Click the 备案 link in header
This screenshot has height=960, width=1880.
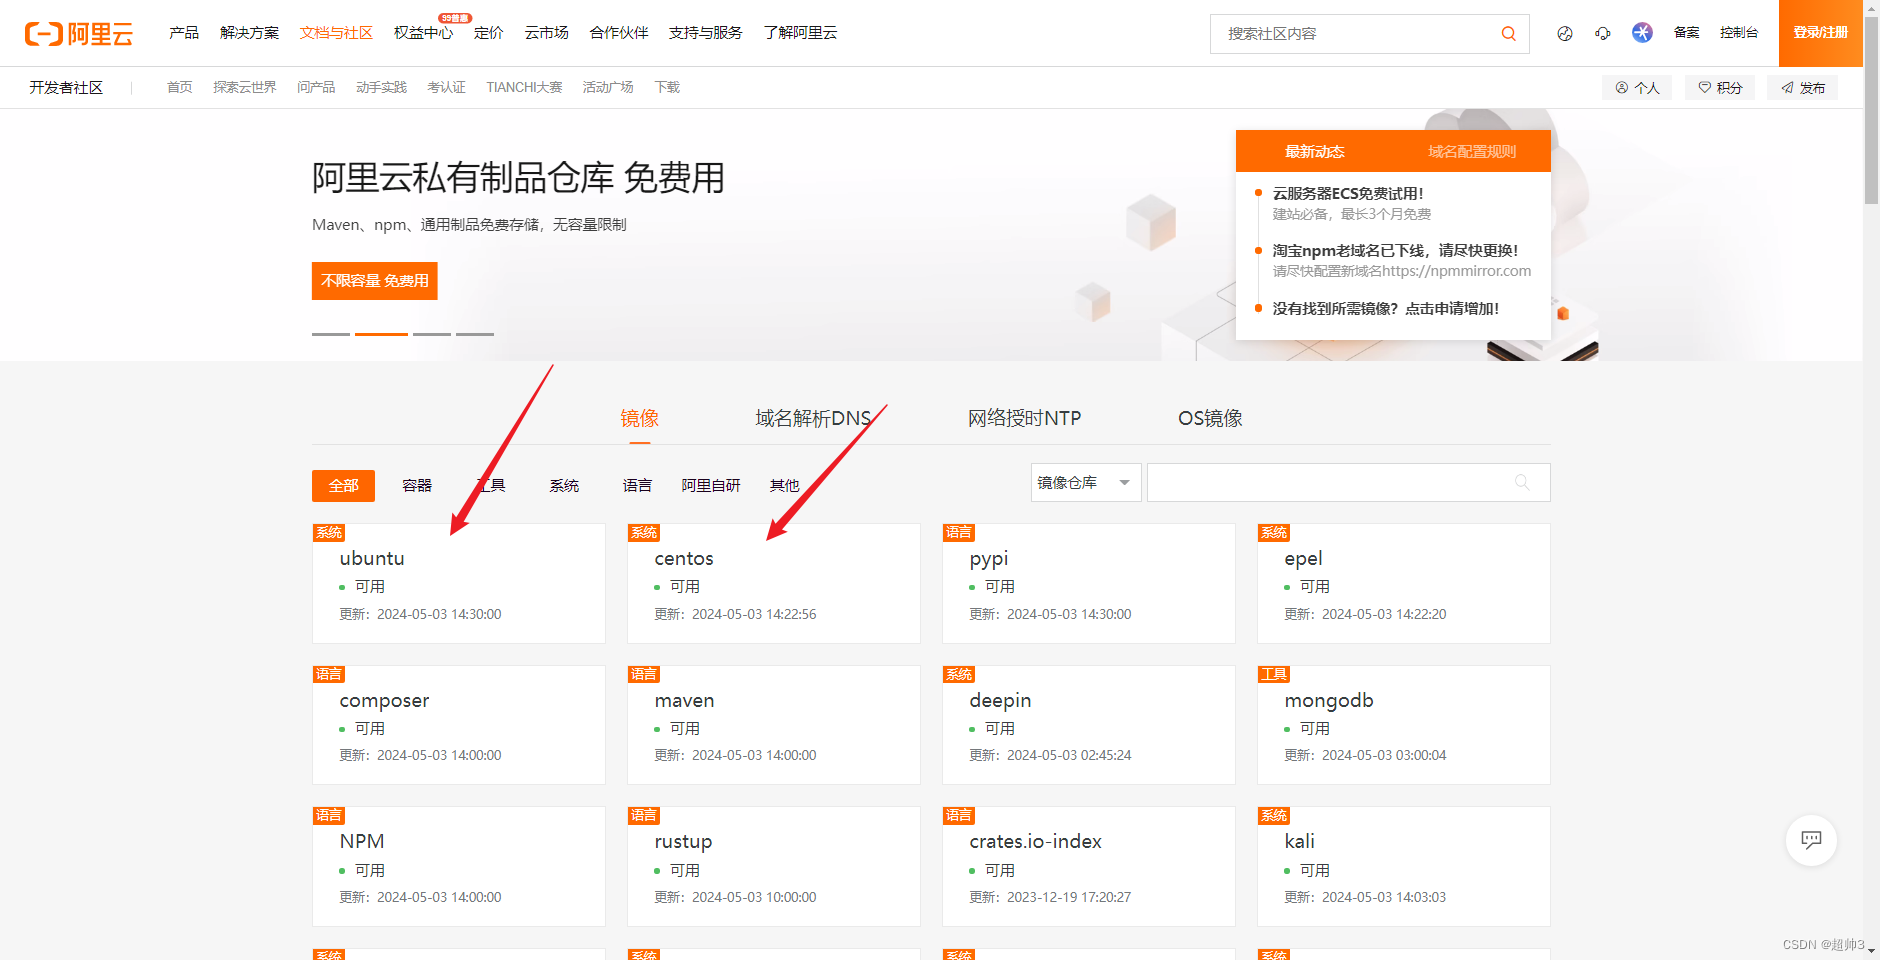click(1687, 33)
